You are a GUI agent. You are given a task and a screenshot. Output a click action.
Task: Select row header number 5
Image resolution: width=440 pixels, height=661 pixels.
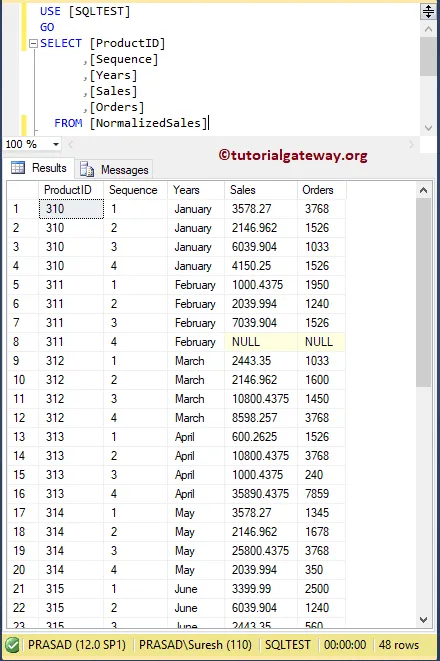(x=23, y=285)
